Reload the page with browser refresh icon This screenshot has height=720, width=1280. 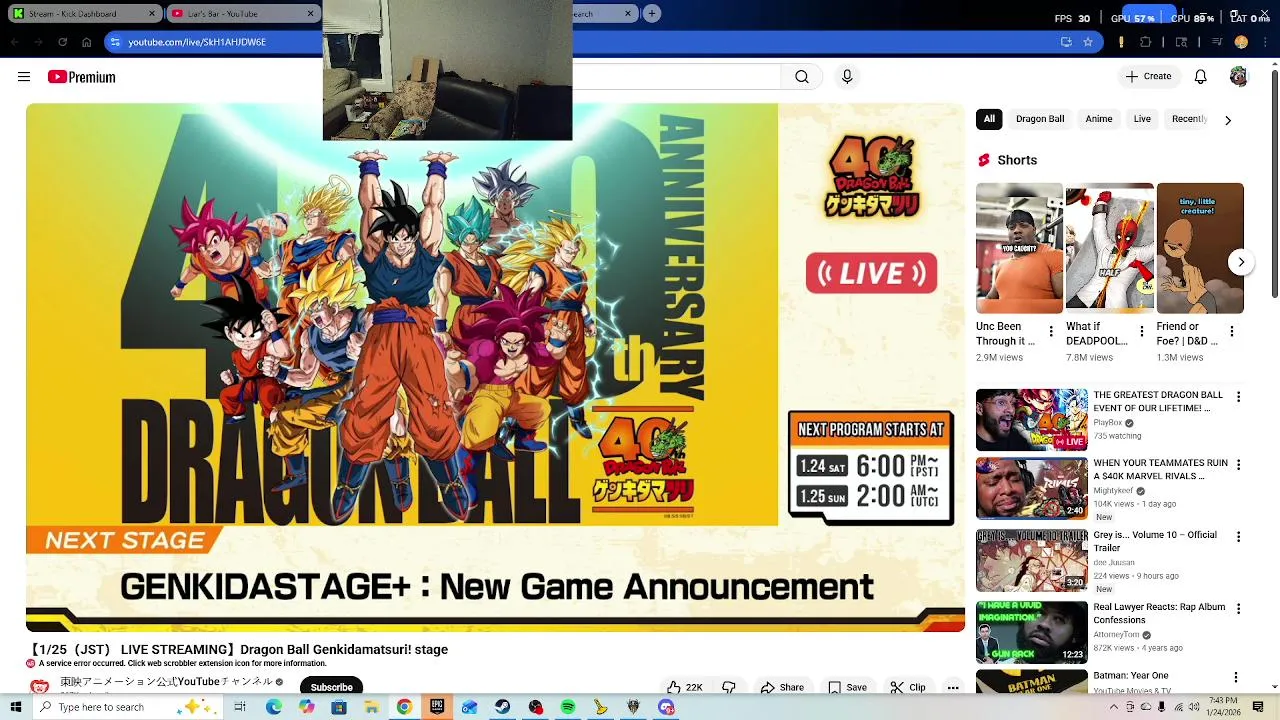pyautogui.click(x=62, y=42)
